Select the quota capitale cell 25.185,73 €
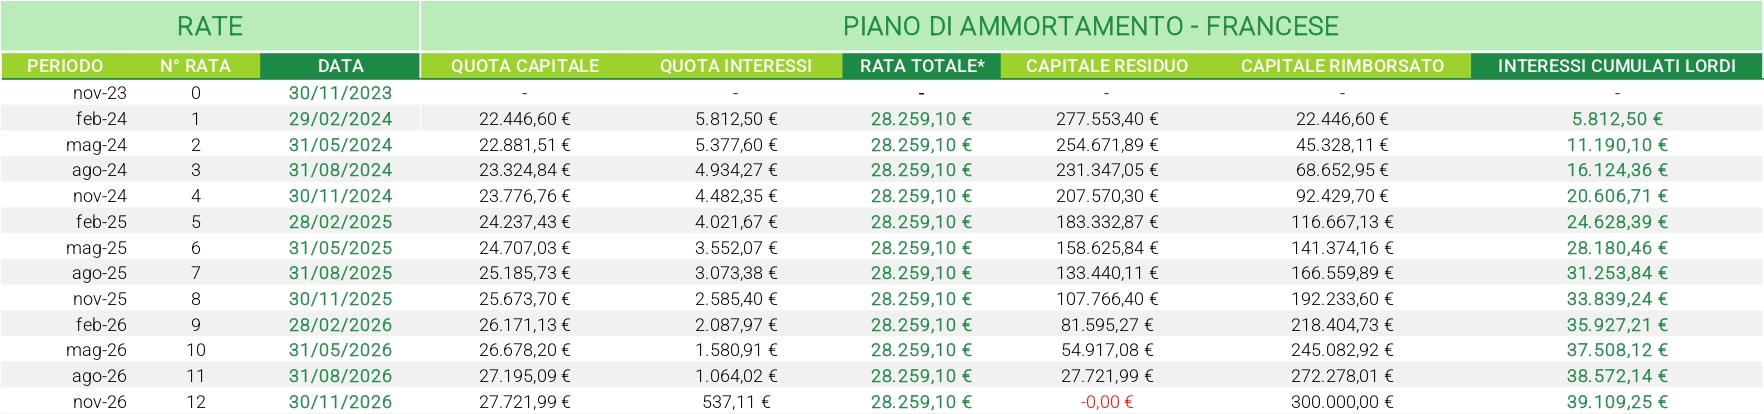Image resolution: width=1764 pixels, height=414 pixels. [525, 273]
